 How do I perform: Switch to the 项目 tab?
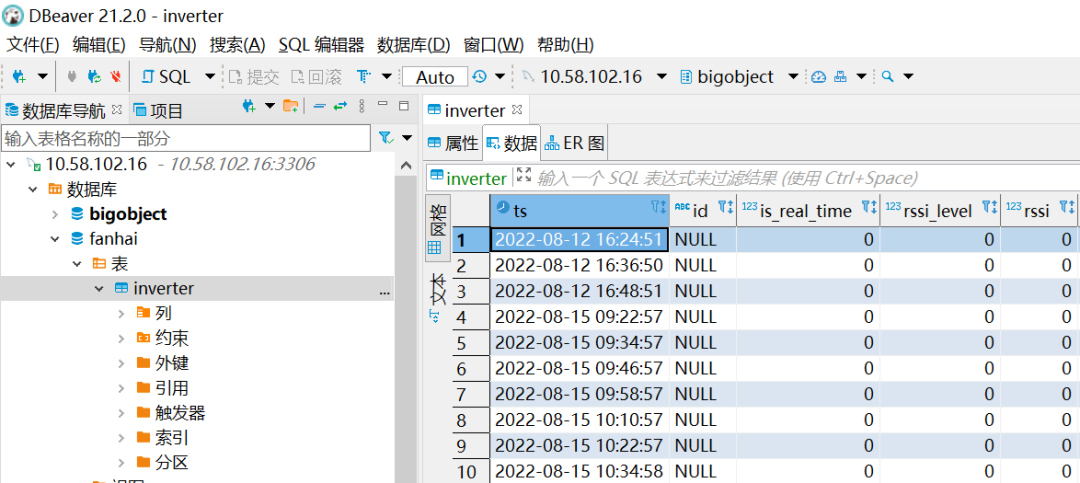(158, 110)
